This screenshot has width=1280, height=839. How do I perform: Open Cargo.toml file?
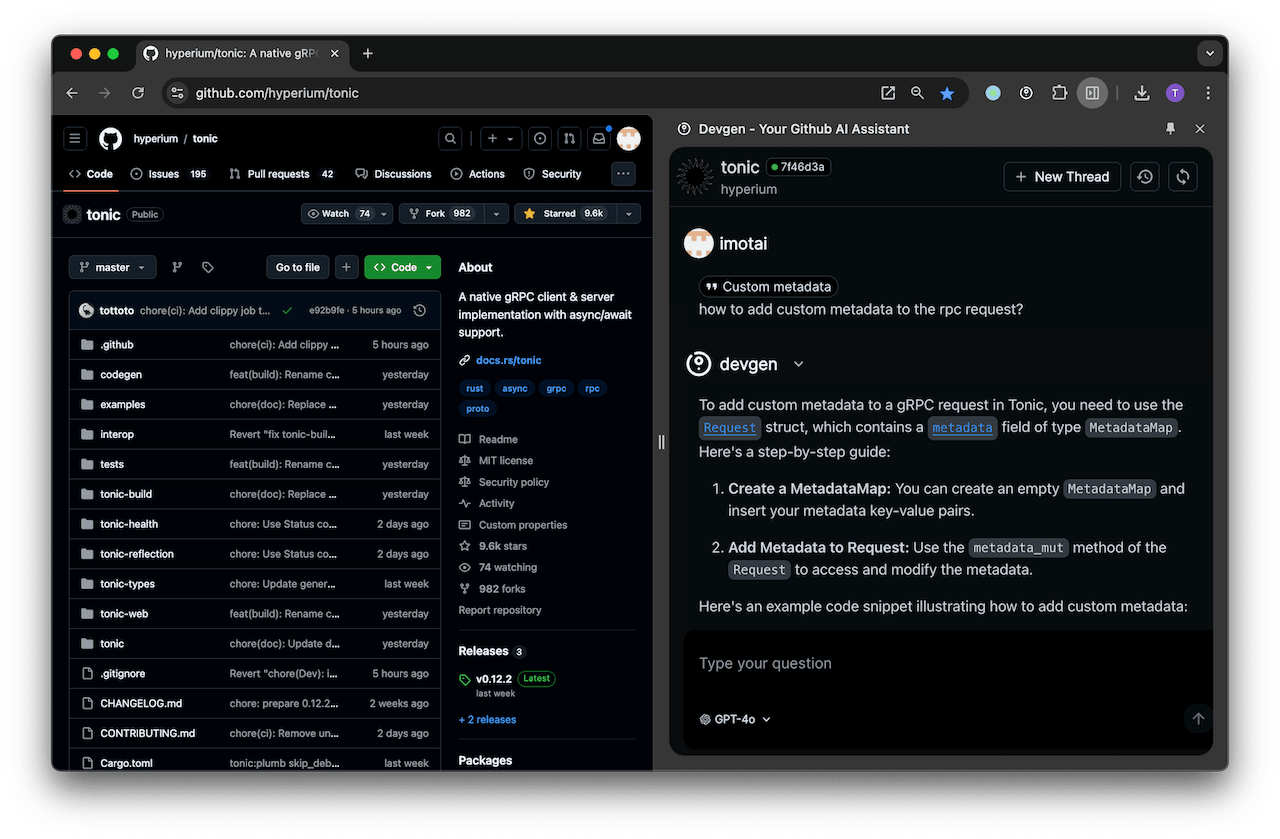(x=126, y=763)
